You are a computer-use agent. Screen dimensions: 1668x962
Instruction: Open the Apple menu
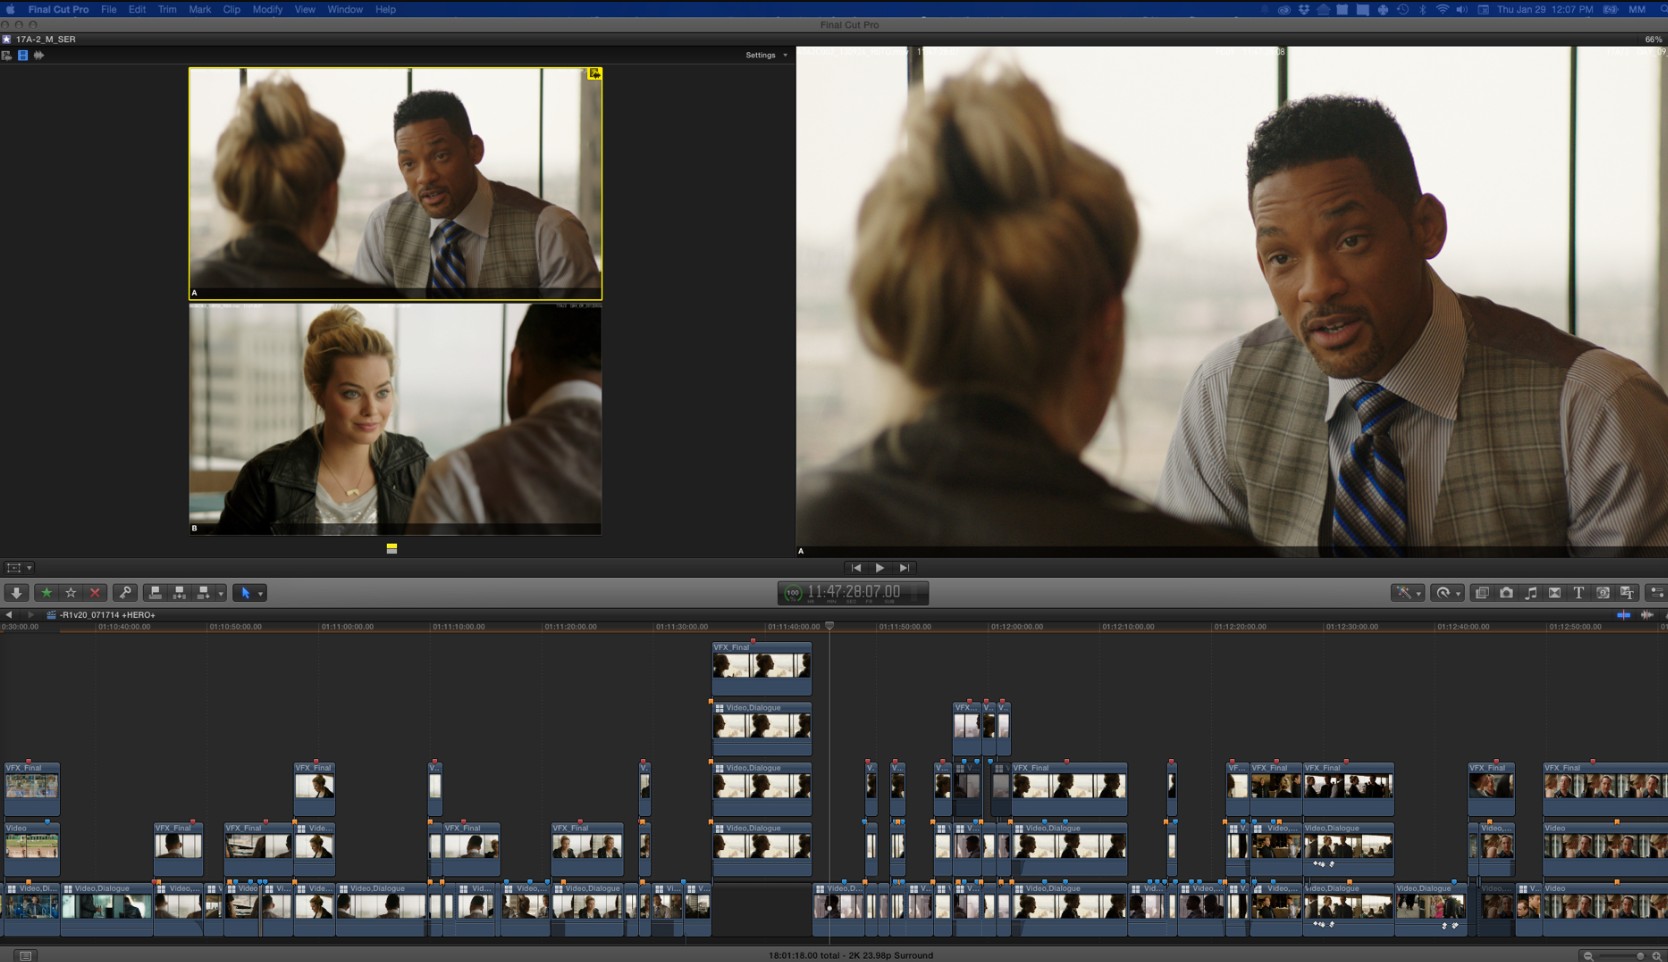pos(10,9)
